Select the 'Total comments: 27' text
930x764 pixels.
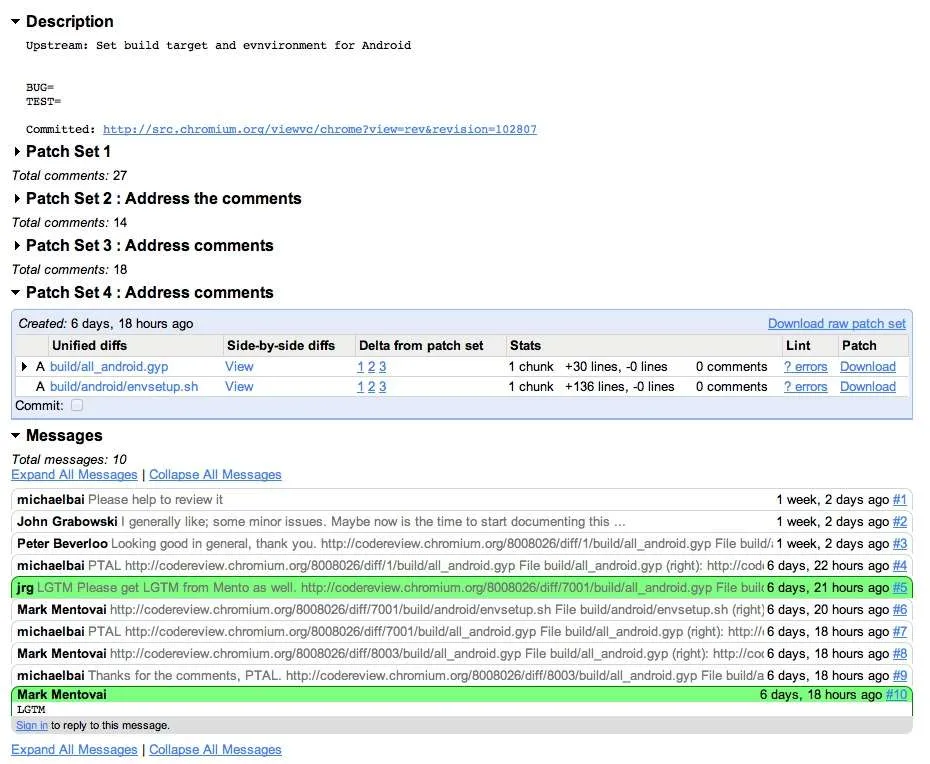point(69,176)
